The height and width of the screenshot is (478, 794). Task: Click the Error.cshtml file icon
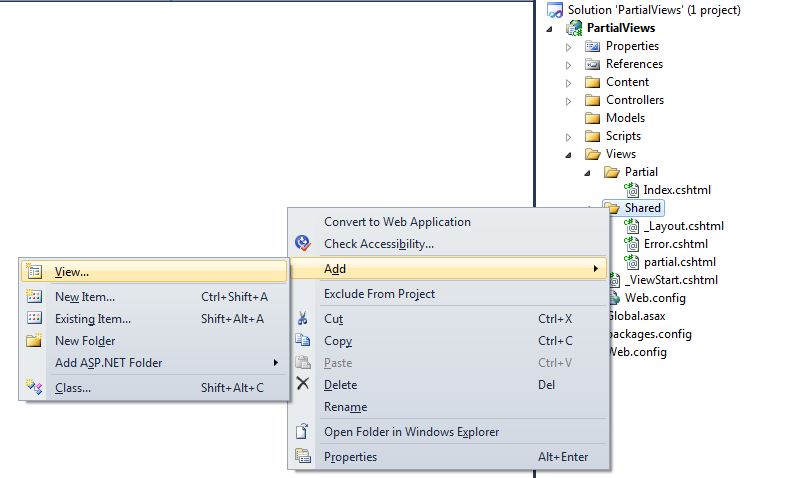click(x=631, y=244)
